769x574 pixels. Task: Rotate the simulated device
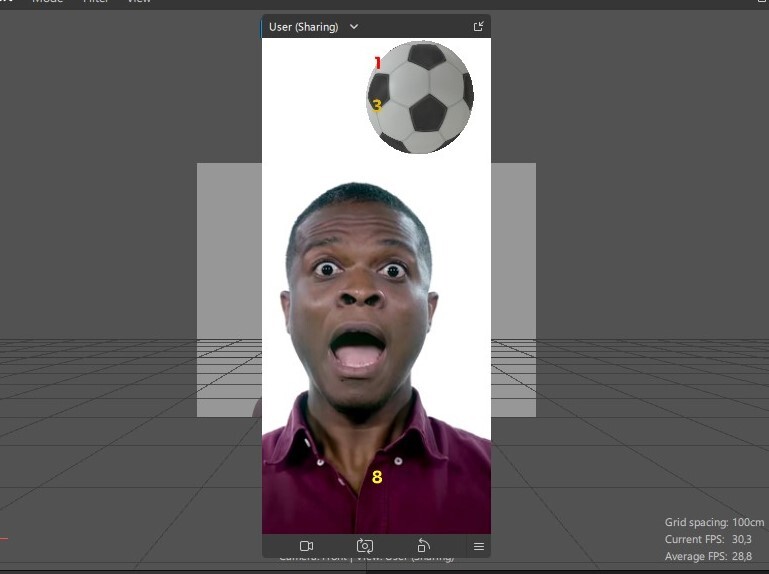click(423, 546)
